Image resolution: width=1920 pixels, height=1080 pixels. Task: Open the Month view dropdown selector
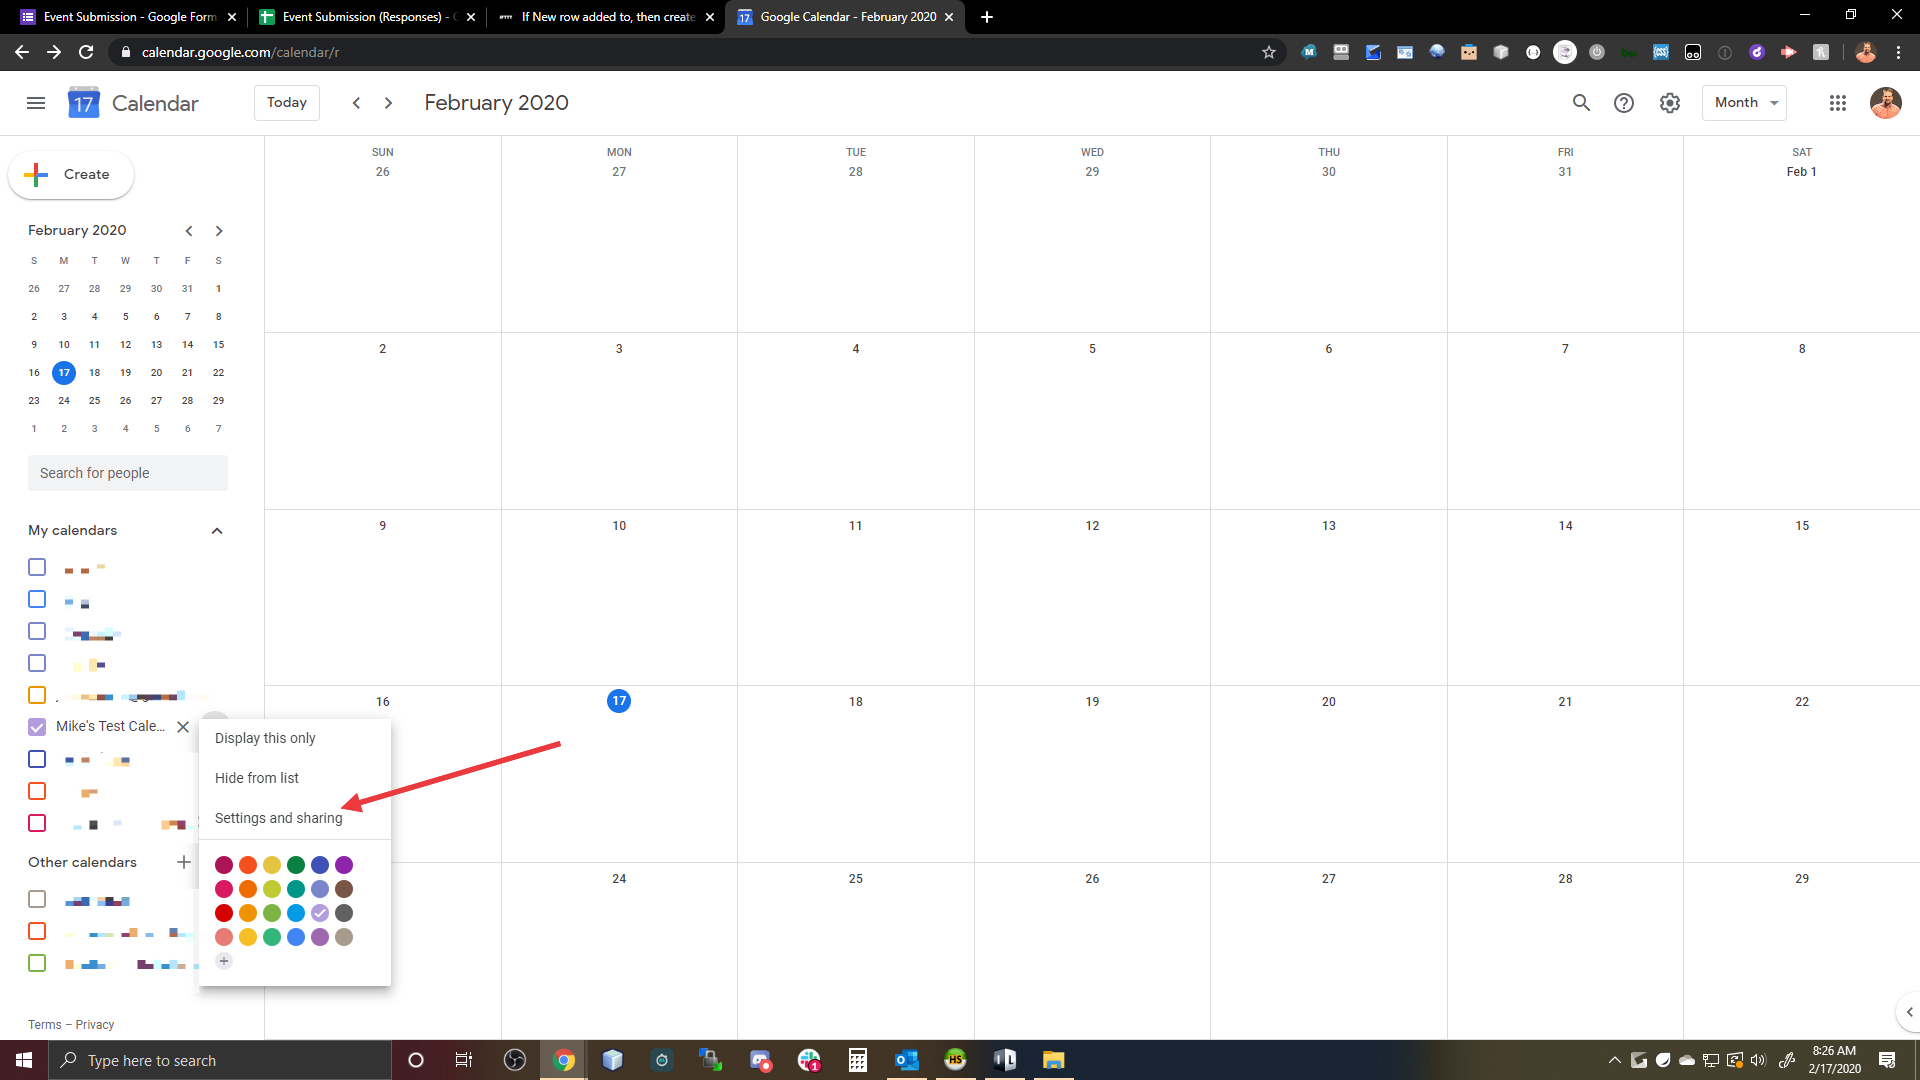[x=1746, y=103]
